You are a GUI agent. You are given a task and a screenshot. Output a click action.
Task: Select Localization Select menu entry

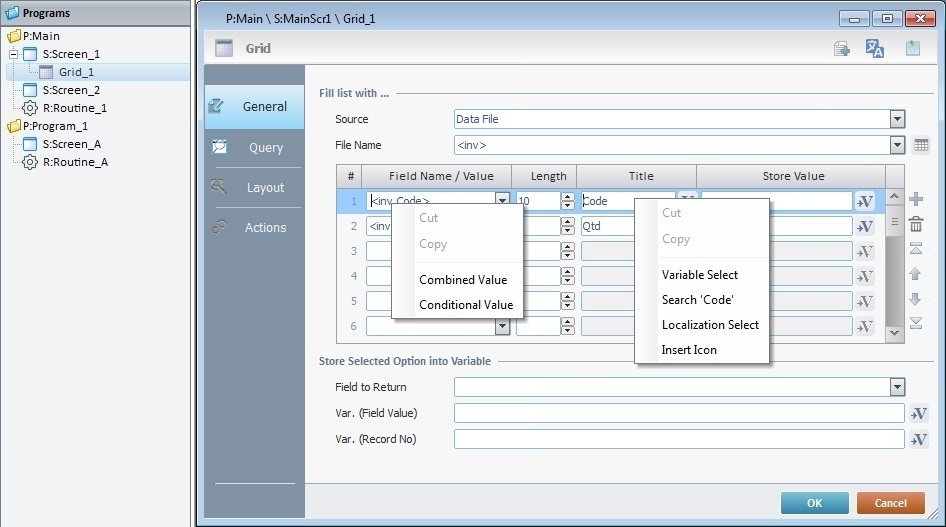pos(709,325)
